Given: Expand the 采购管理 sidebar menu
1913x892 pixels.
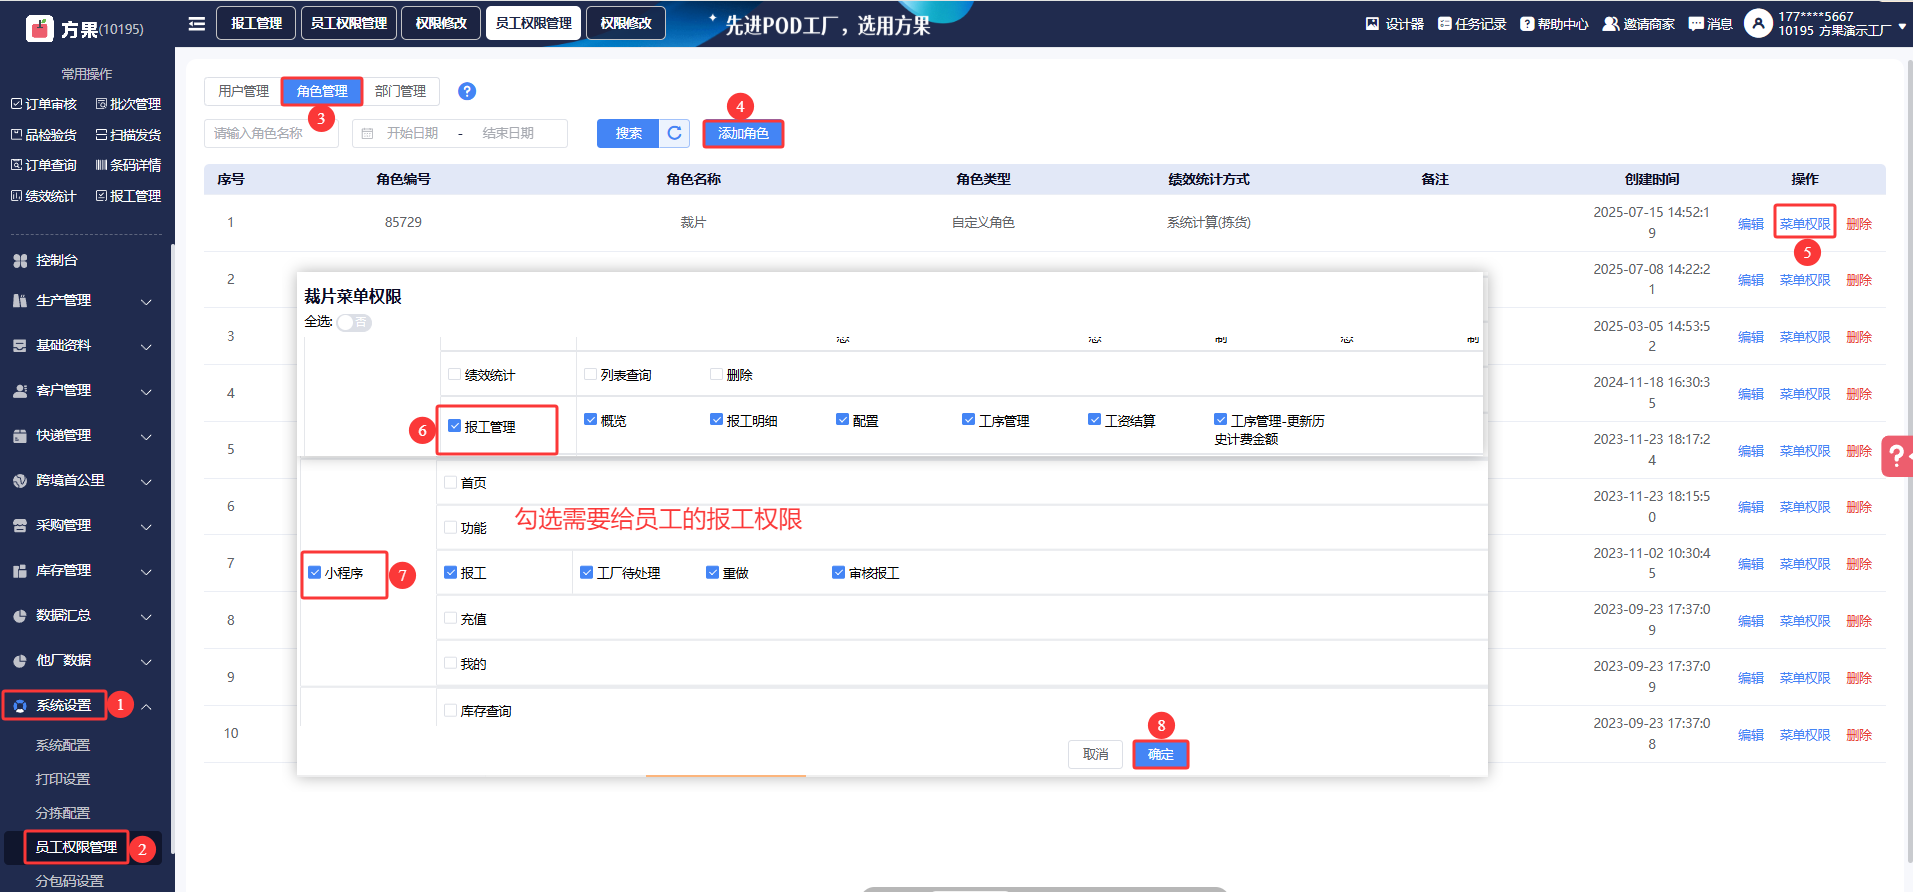Looking at the screenshot, I should tap(83, 525).
